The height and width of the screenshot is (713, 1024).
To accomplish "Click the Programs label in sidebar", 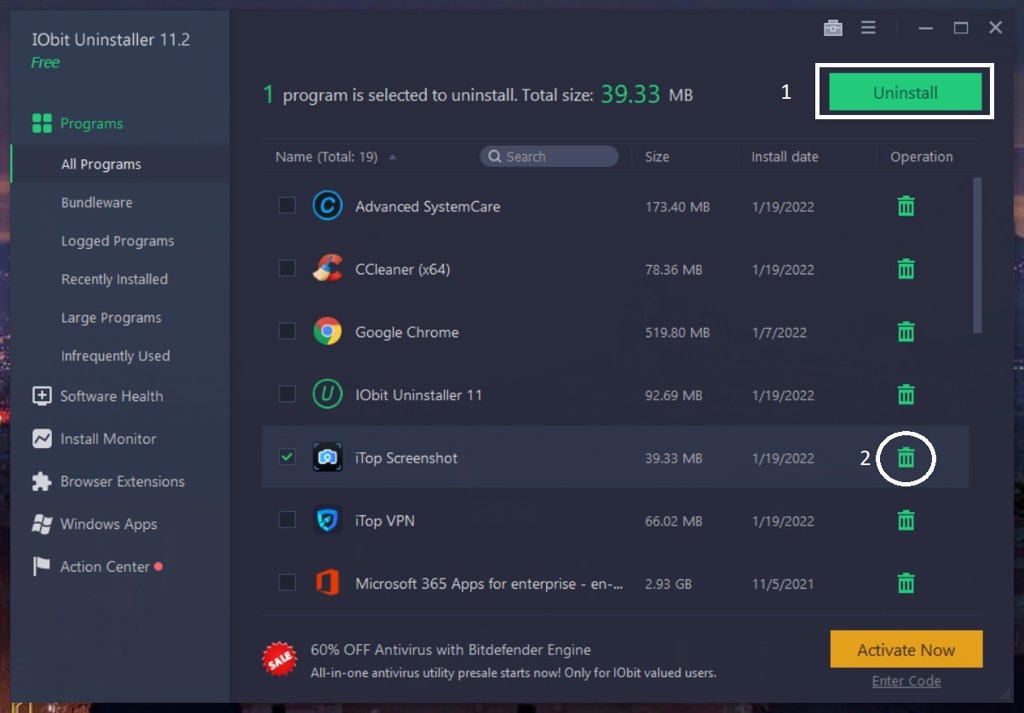I will click(91, 123).
